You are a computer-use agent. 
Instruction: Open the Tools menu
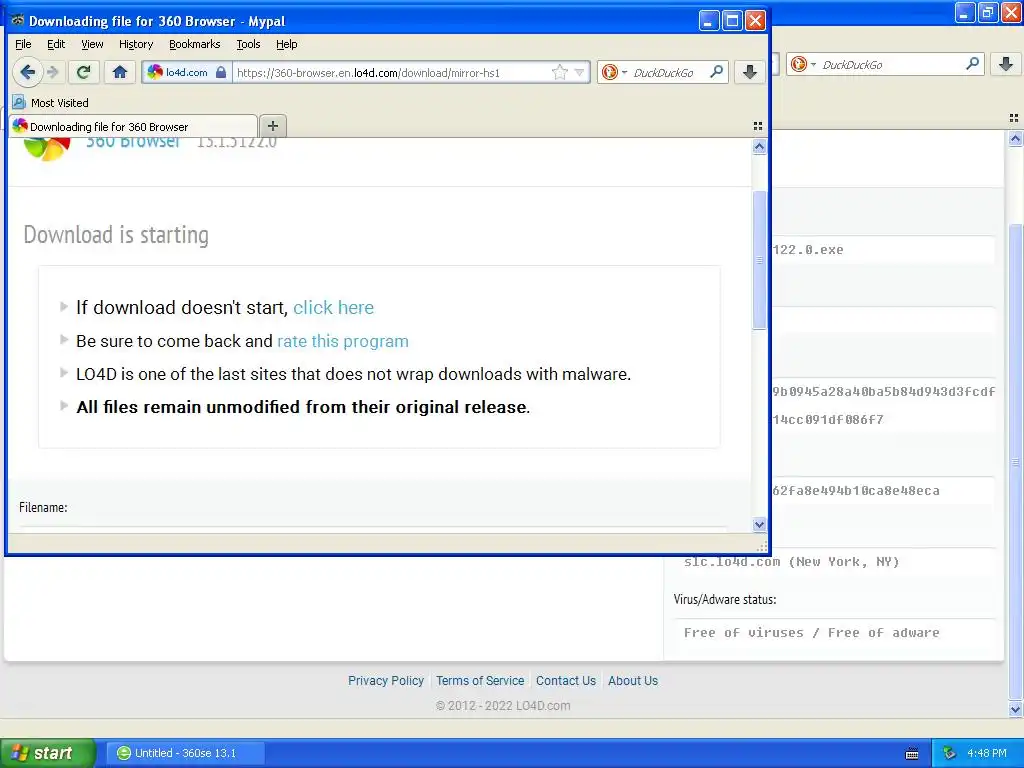(x=248, y=44)
